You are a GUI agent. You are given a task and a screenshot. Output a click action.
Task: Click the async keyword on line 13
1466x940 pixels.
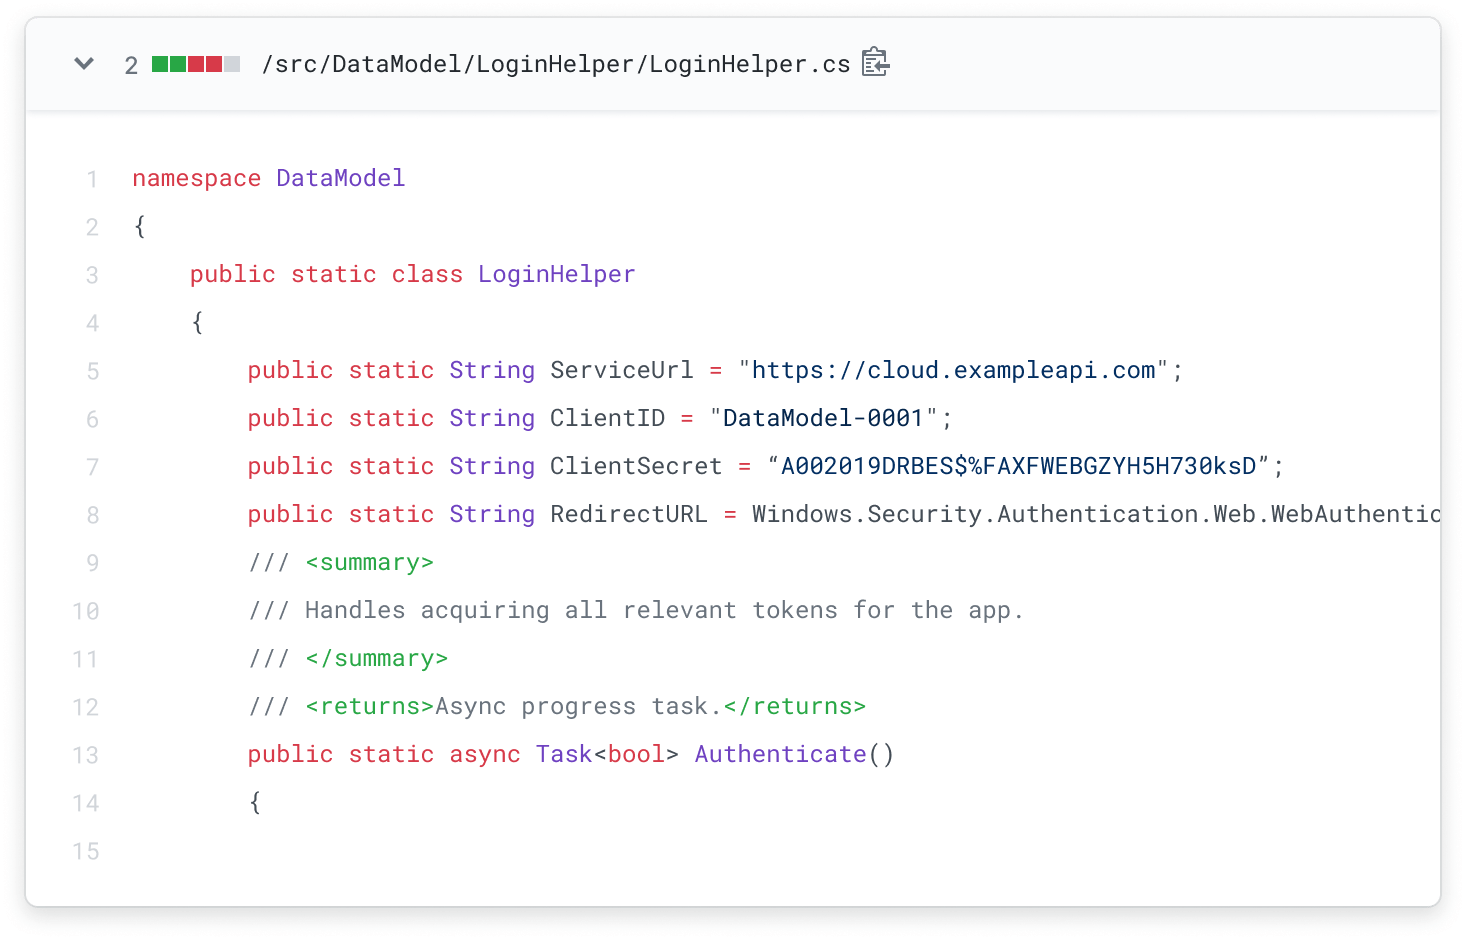tap(484, 754)
